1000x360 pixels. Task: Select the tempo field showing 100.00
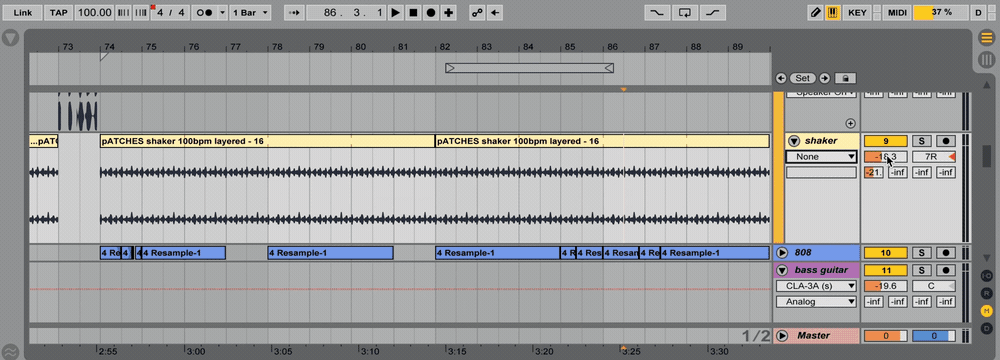pyautogui.click(x=94, y=12)
